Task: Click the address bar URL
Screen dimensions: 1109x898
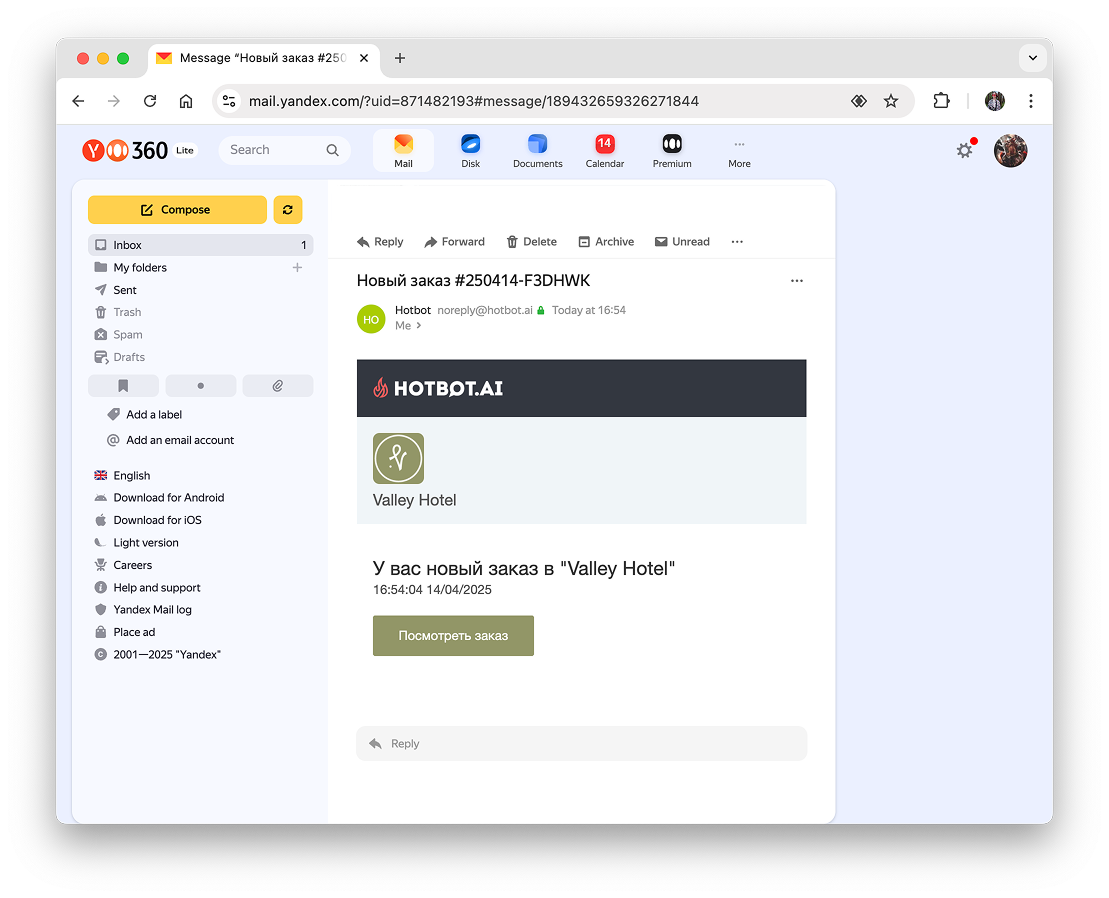Action: 473,101
